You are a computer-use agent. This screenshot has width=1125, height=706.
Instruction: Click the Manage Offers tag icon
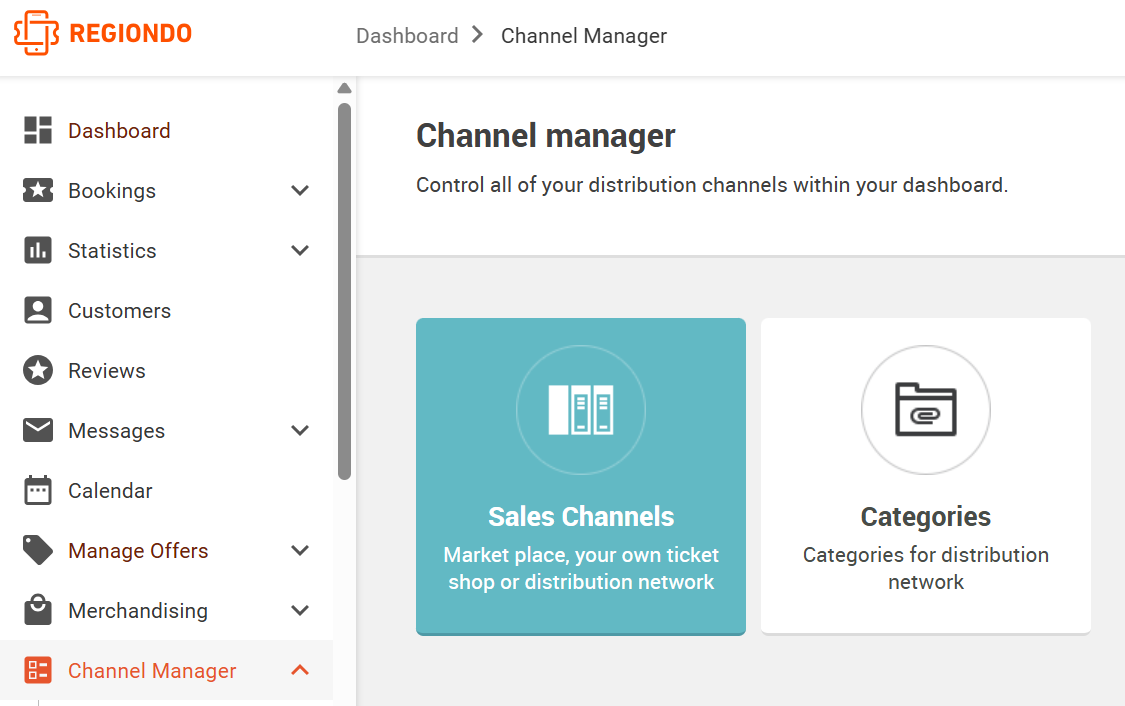(38, 550)
